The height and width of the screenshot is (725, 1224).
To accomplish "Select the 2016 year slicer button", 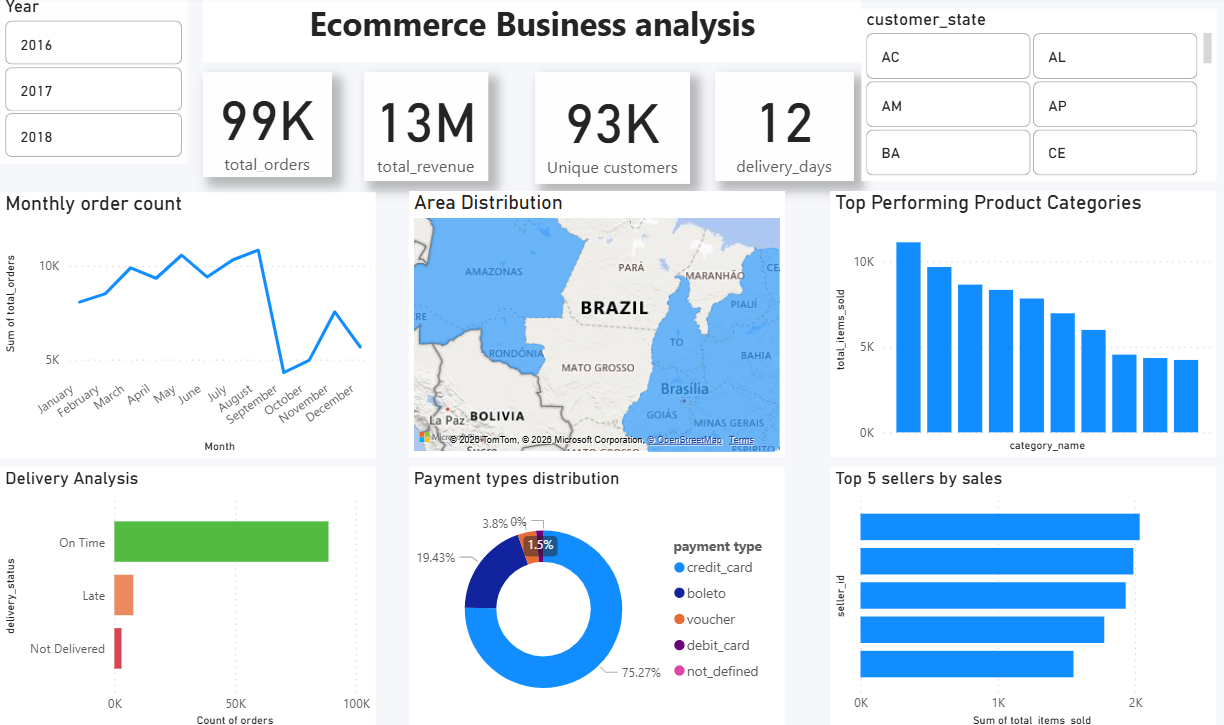I will (x=94, y=43).
